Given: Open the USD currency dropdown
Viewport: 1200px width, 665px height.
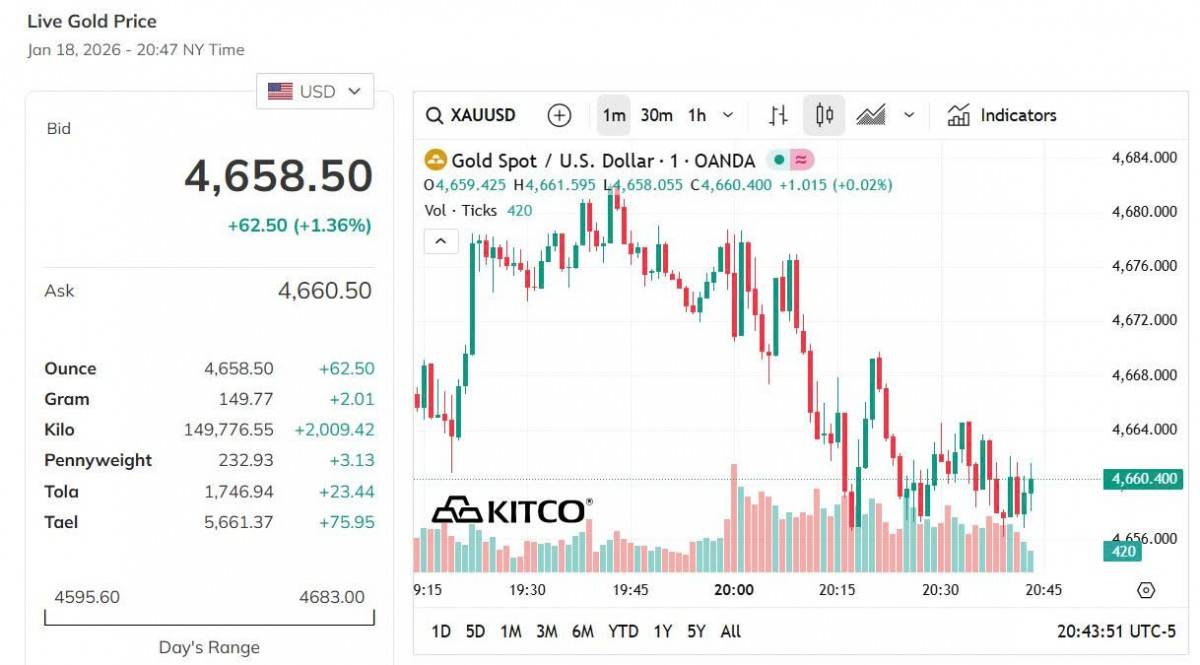Looking at the screenshot, I should 315,91.
